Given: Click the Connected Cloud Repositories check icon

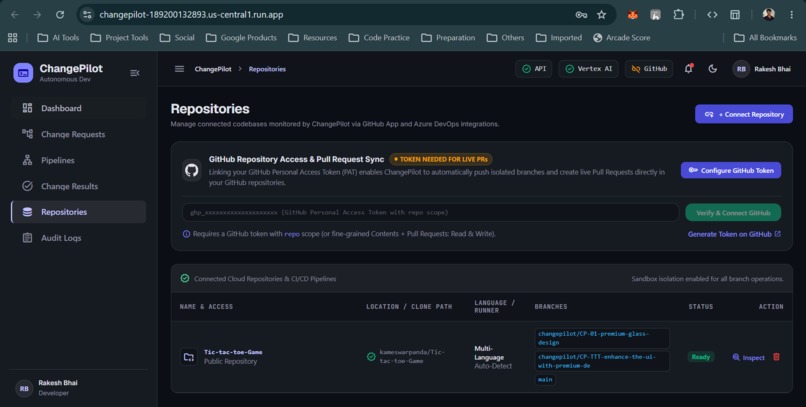Looking at the screenshot, I should 185,279.
